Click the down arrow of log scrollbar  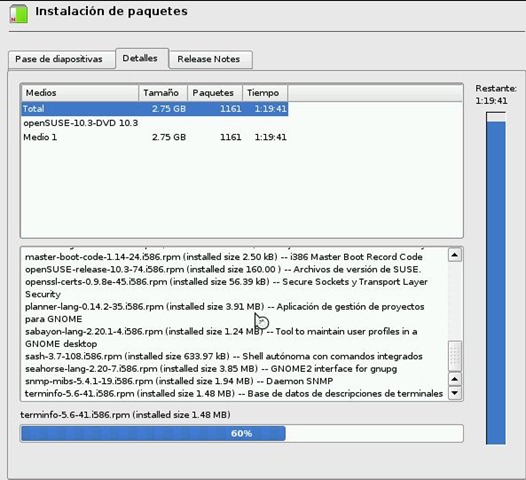tap(455, 393)
